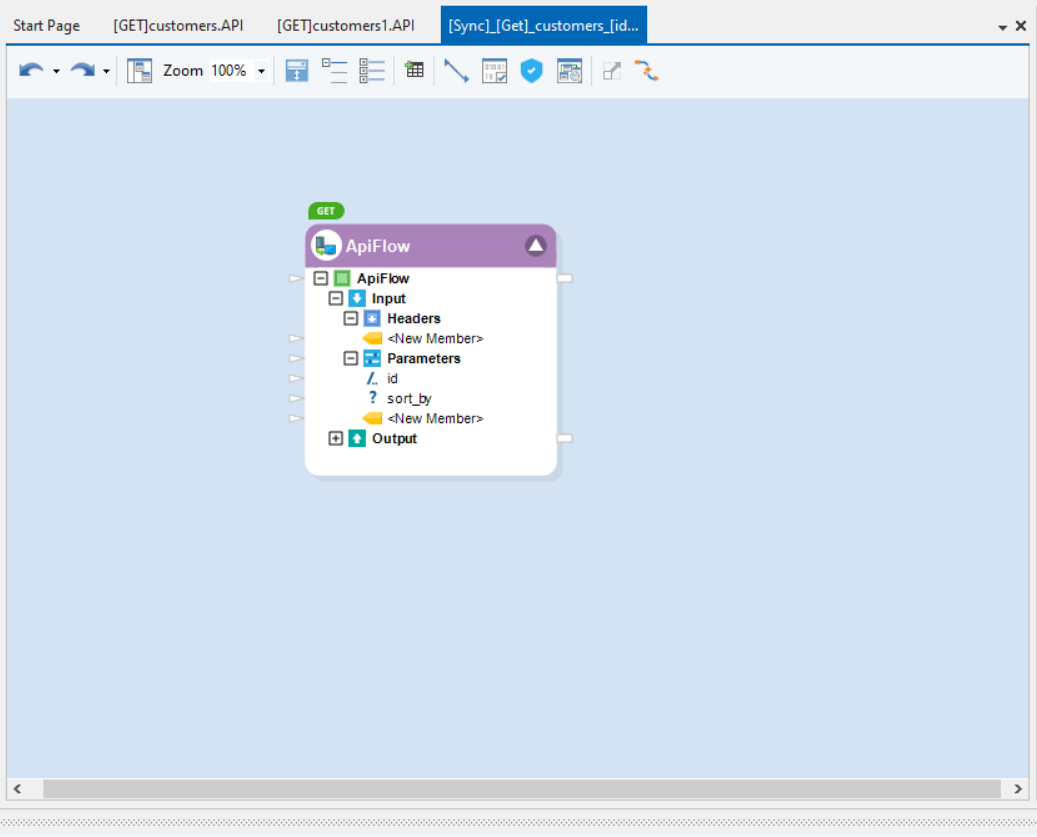Open the Undo history dropdown arrow
The width and height of the screenshot is (1037, 837).
[56, 71]
